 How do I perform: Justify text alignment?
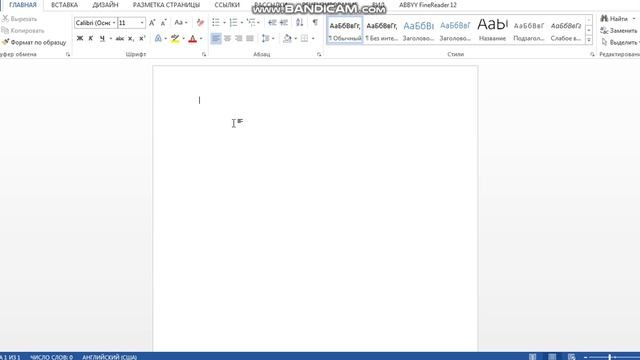(250, 38)
